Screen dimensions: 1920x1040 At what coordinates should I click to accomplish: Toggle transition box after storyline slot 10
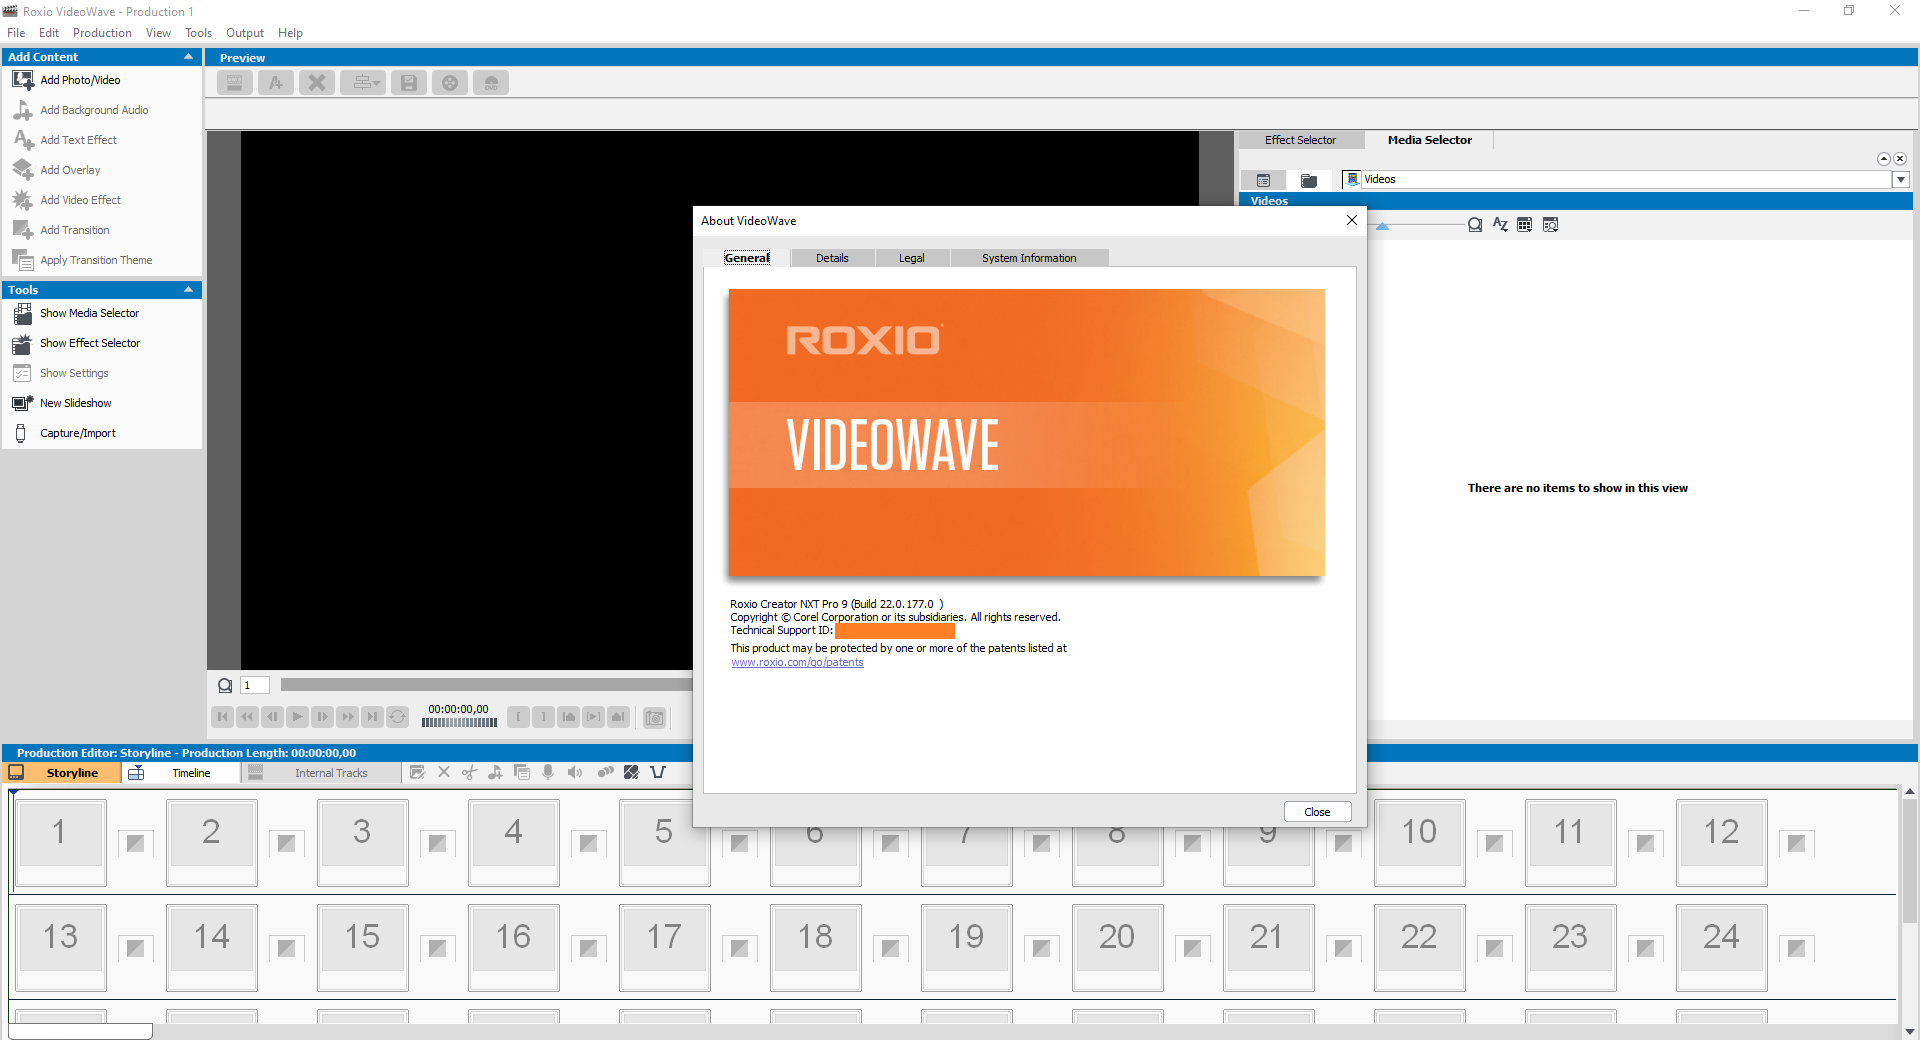1494,843
